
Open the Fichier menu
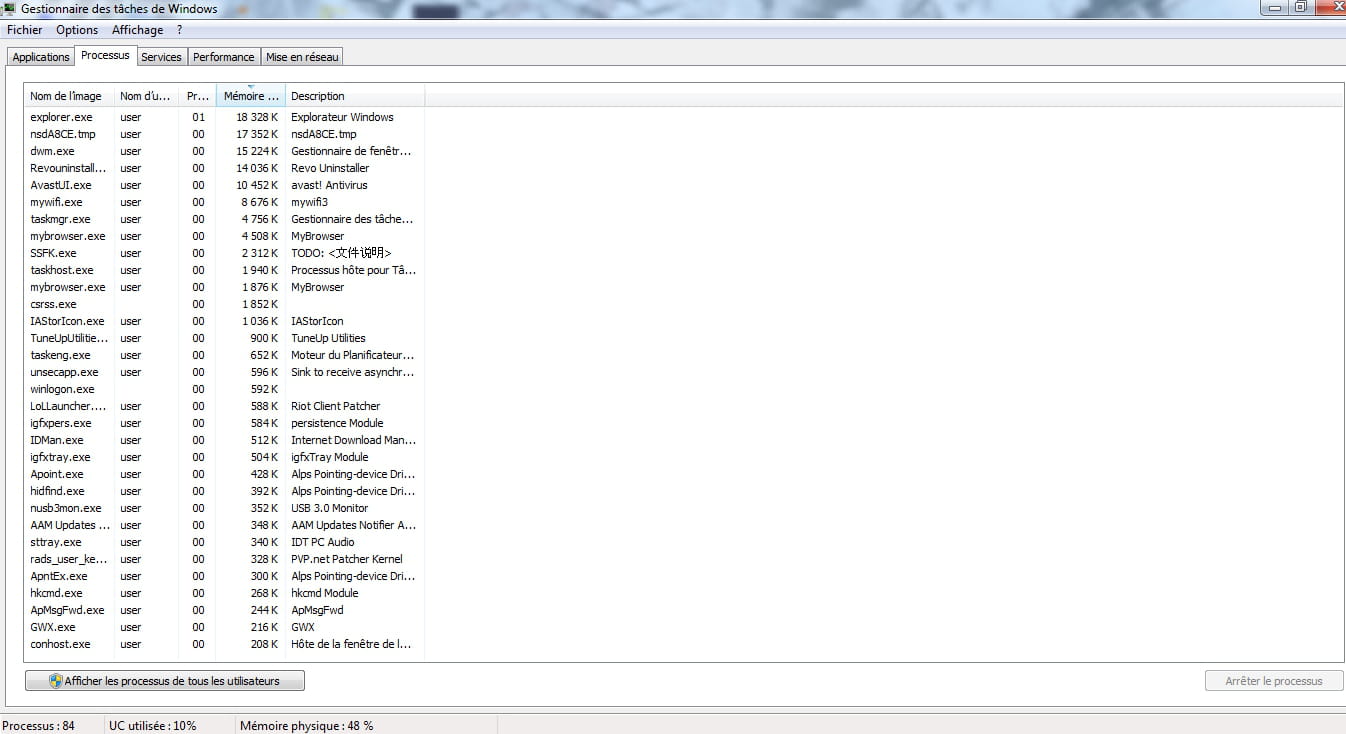click(24, 30)
